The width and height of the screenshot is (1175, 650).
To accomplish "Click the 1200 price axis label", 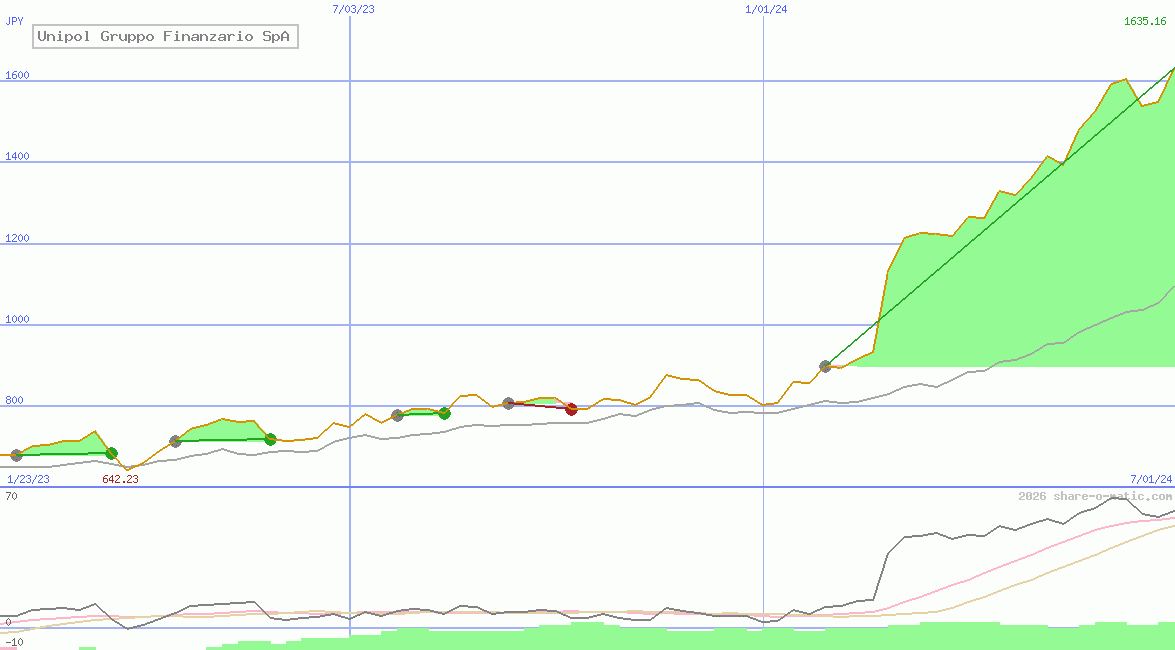I will pyautogui.click(x=17, y=239).
